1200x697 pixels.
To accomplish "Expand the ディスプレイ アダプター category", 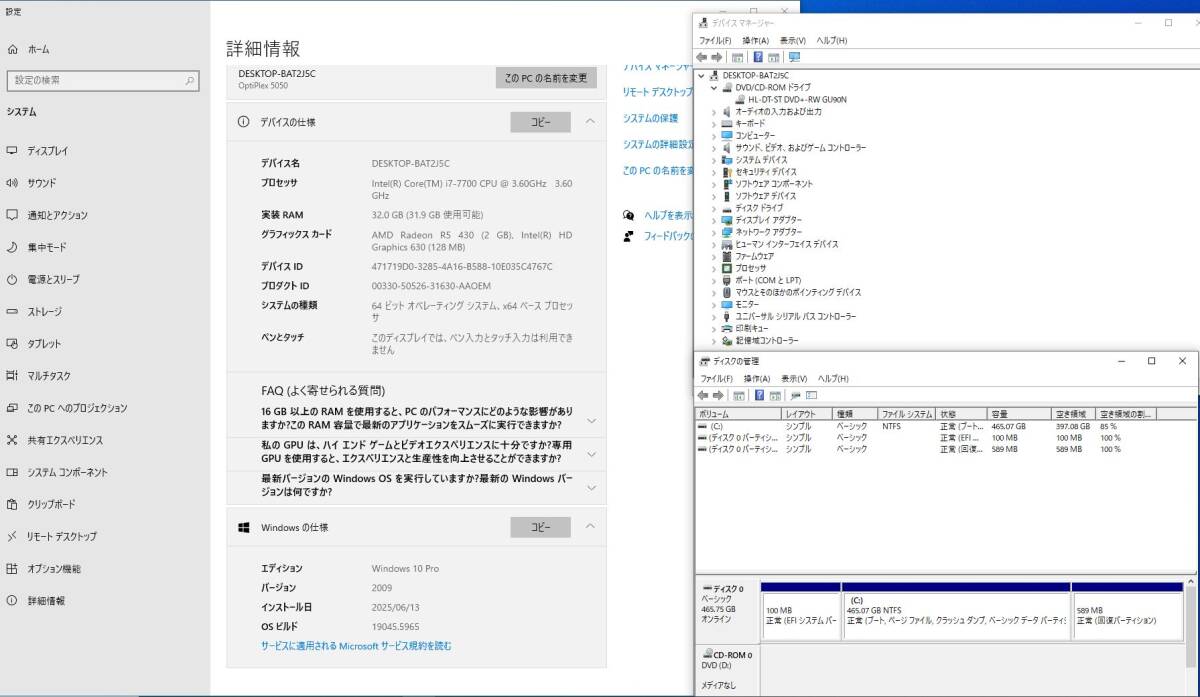I will 714,220.
